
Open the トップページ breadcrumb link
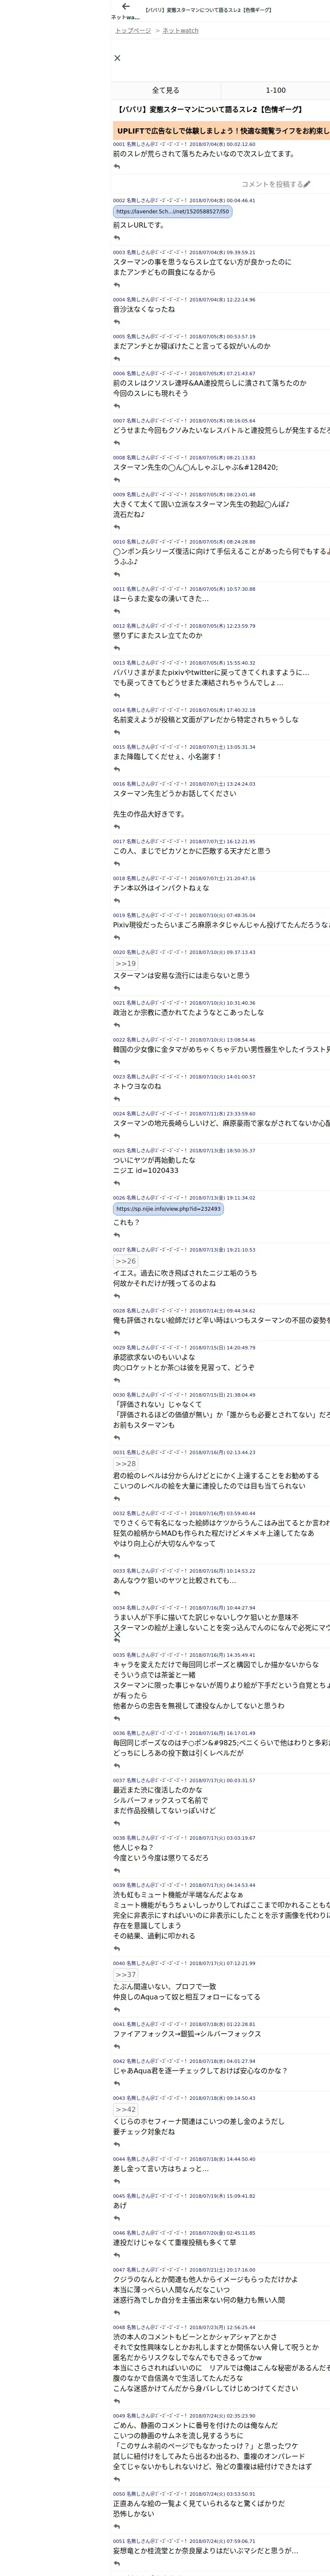(133, 31)
